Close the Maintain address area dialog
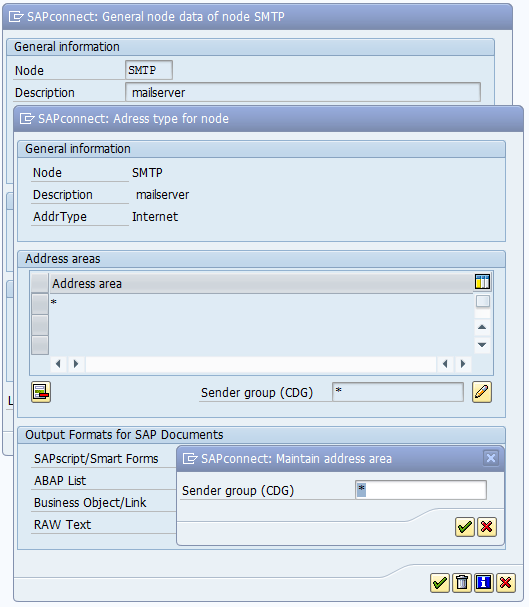This screenshot has height=607, width=529. tap(491, 458)
